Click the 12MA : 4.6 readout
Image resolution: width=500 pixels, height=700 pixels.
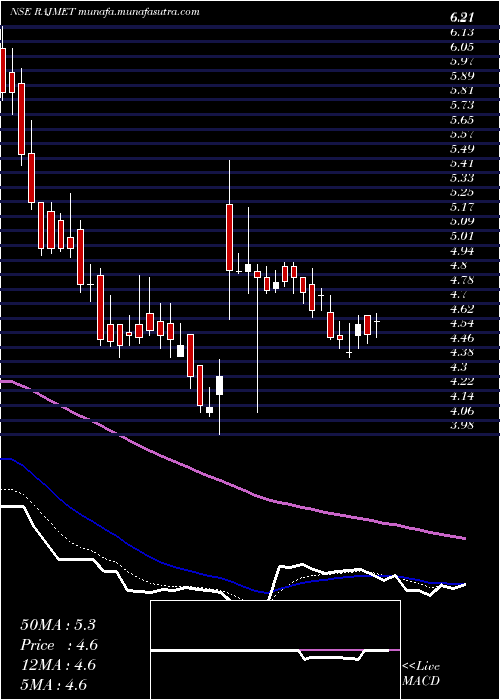tap(58, 665)
